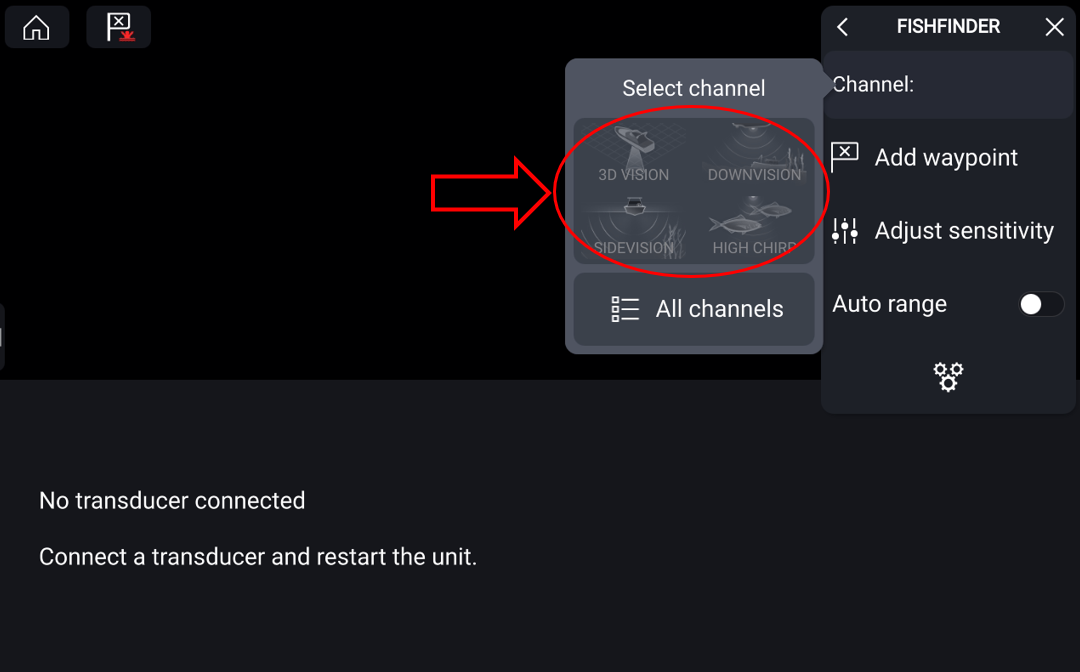
Task: Expand the left edge side handle
Action: (2, 337)
